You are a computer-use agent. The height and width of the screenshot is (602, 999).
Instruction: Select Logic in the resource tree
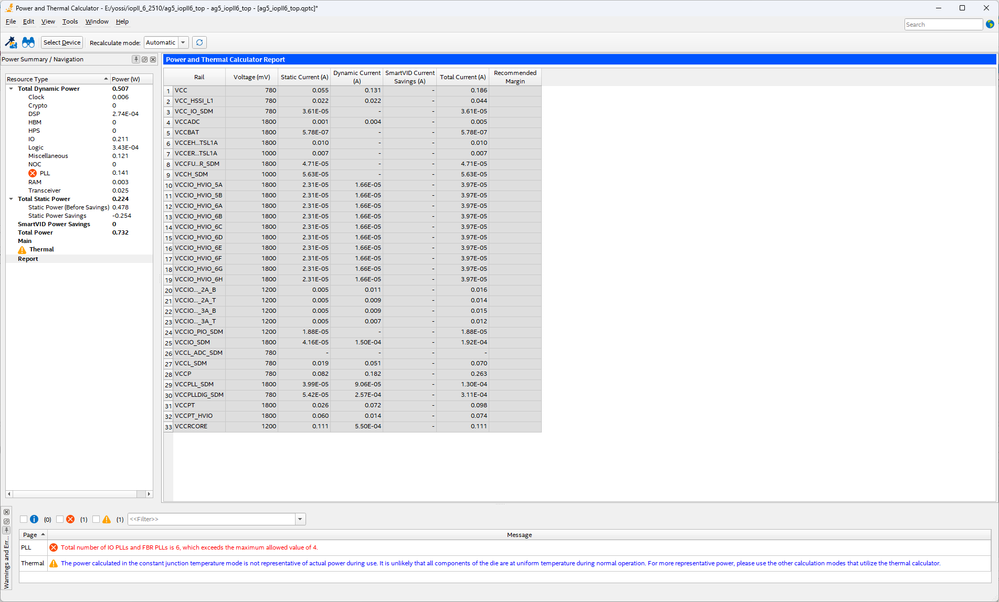(x=36, y=148)
